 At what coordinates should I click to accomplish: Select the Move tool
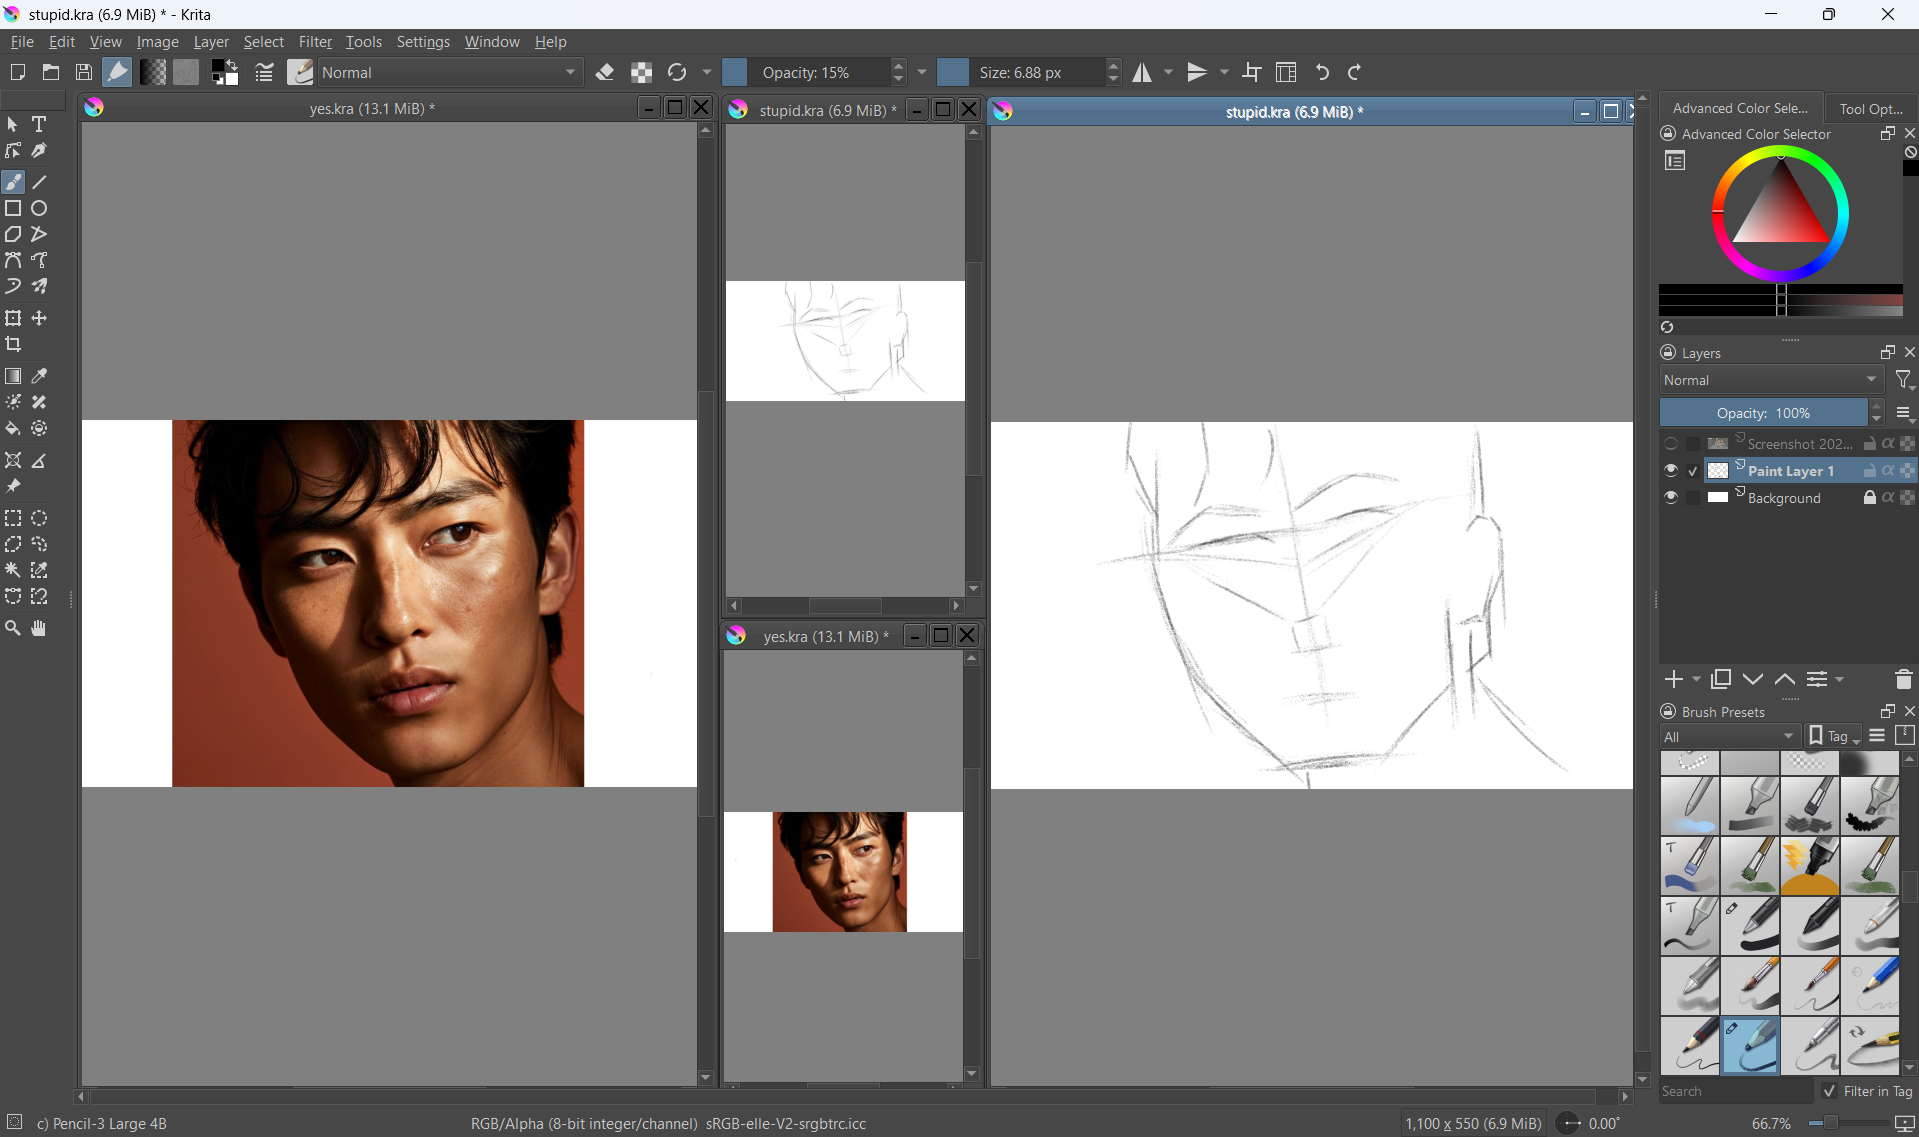pos(39,319)
